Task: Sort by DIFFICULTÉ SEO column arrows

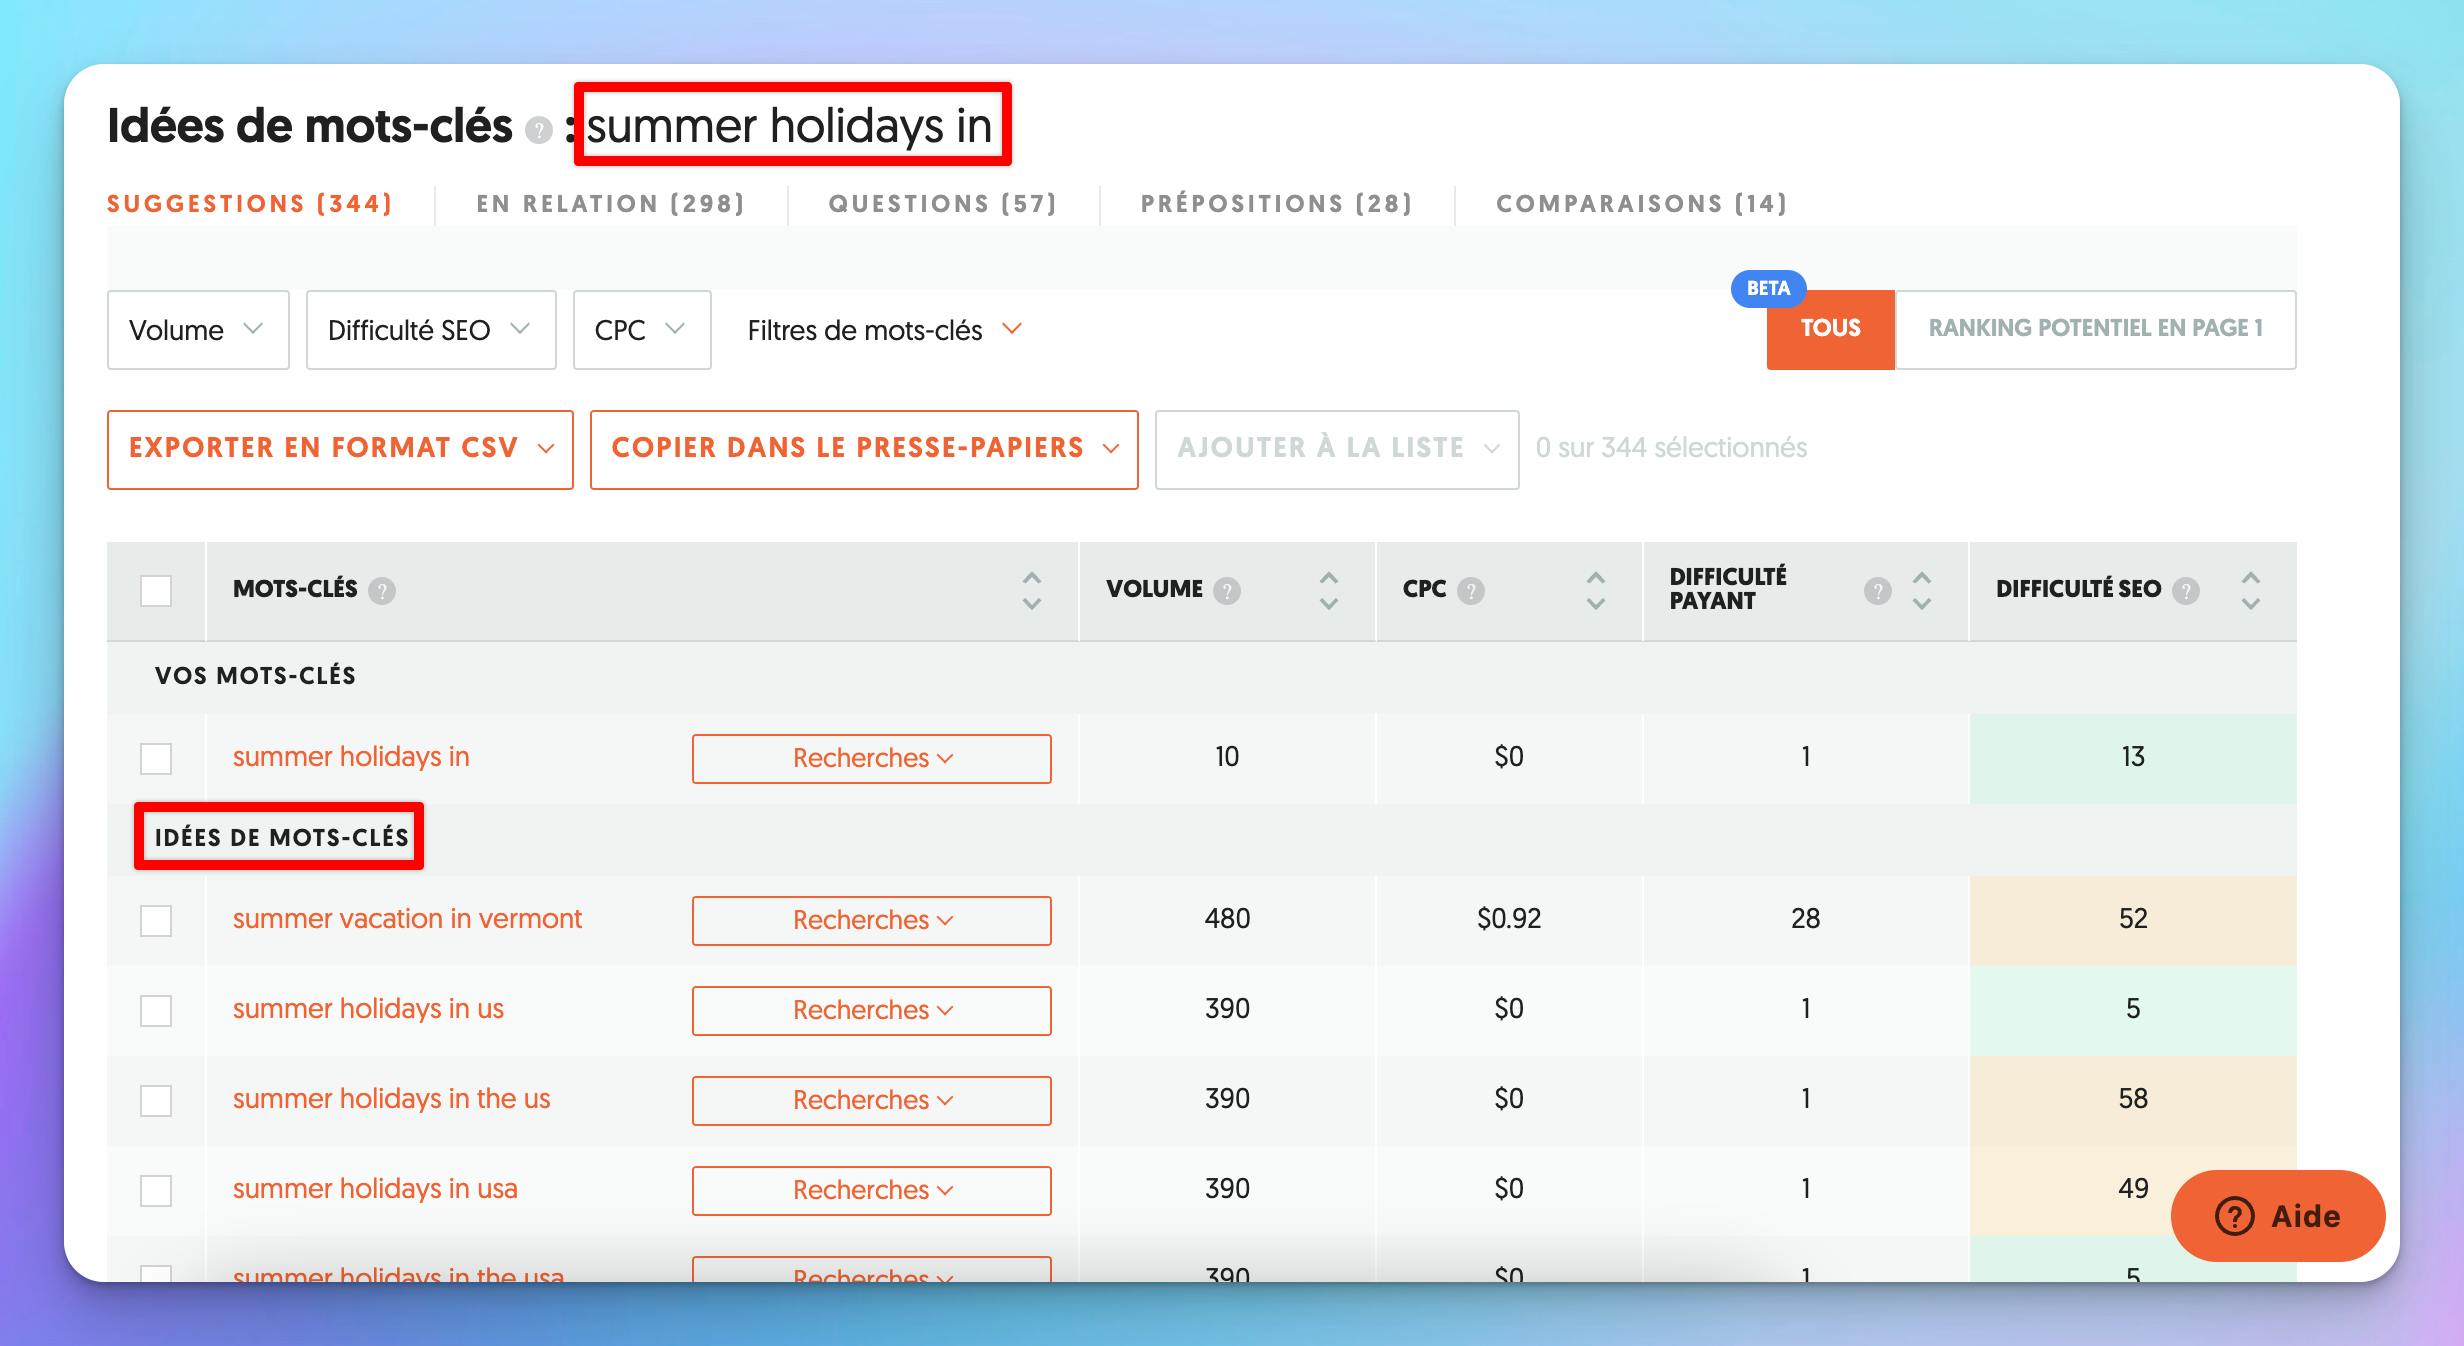Action: (x=2251, y=591)
